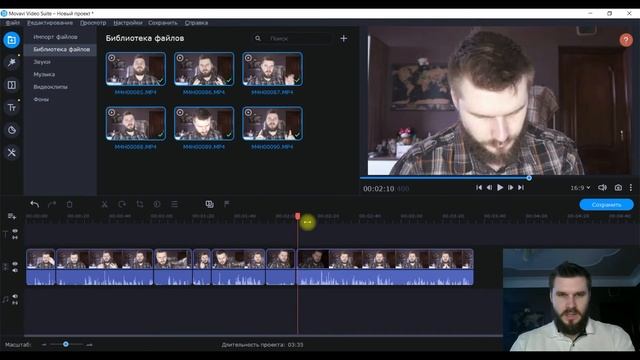
Task: Select the MAH00090.MP4 thumbnail in the library
Action: (272, 124)
